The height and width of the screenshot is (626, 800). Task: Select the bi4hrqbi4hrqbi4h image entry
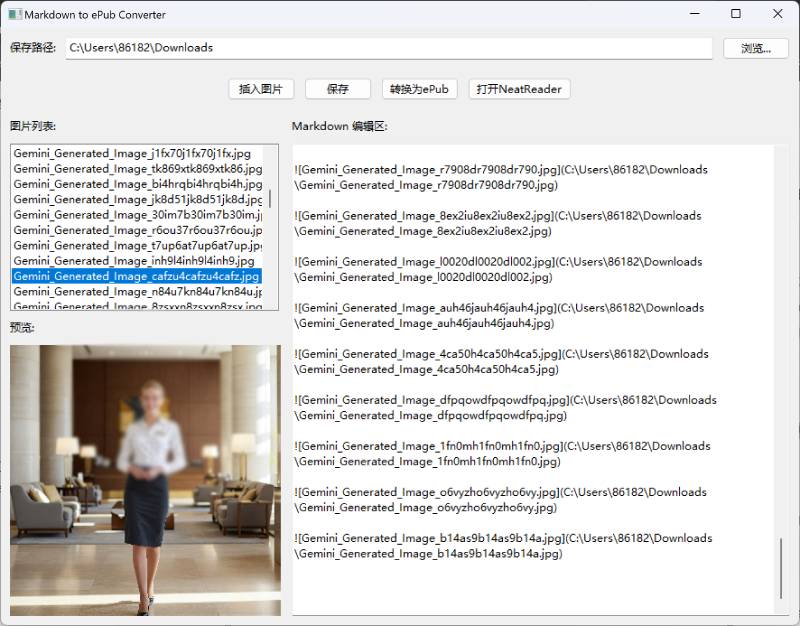pyautogui.click(x=140, y=184)
